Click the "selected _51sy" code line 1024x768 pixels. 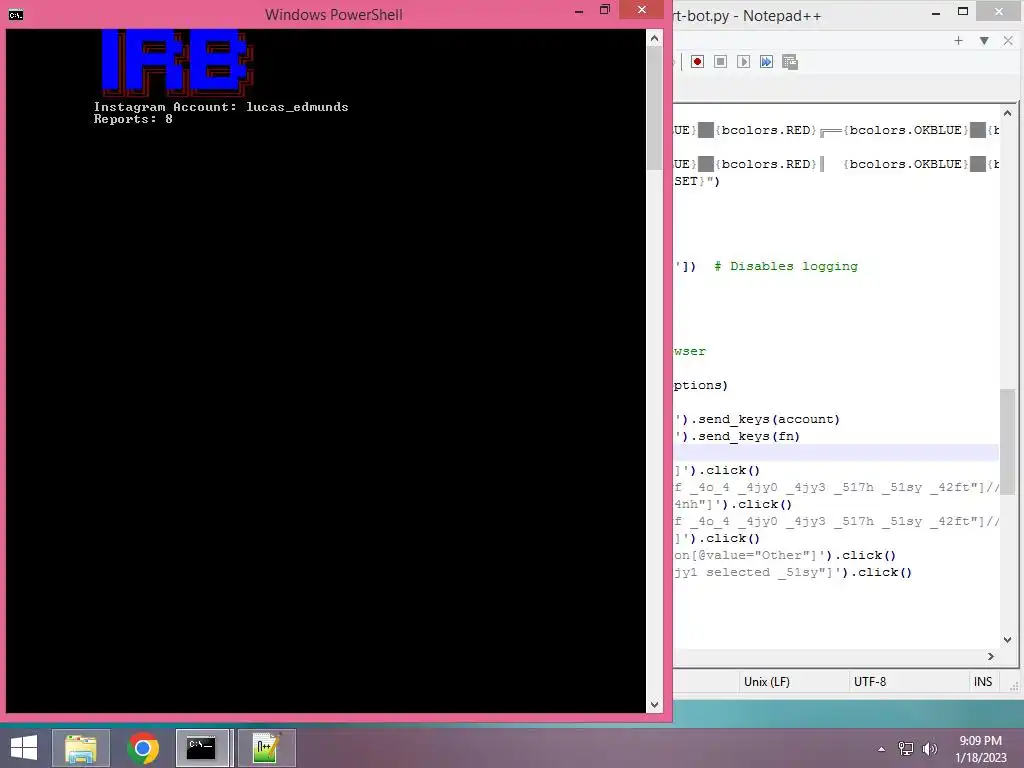[793, 572]
